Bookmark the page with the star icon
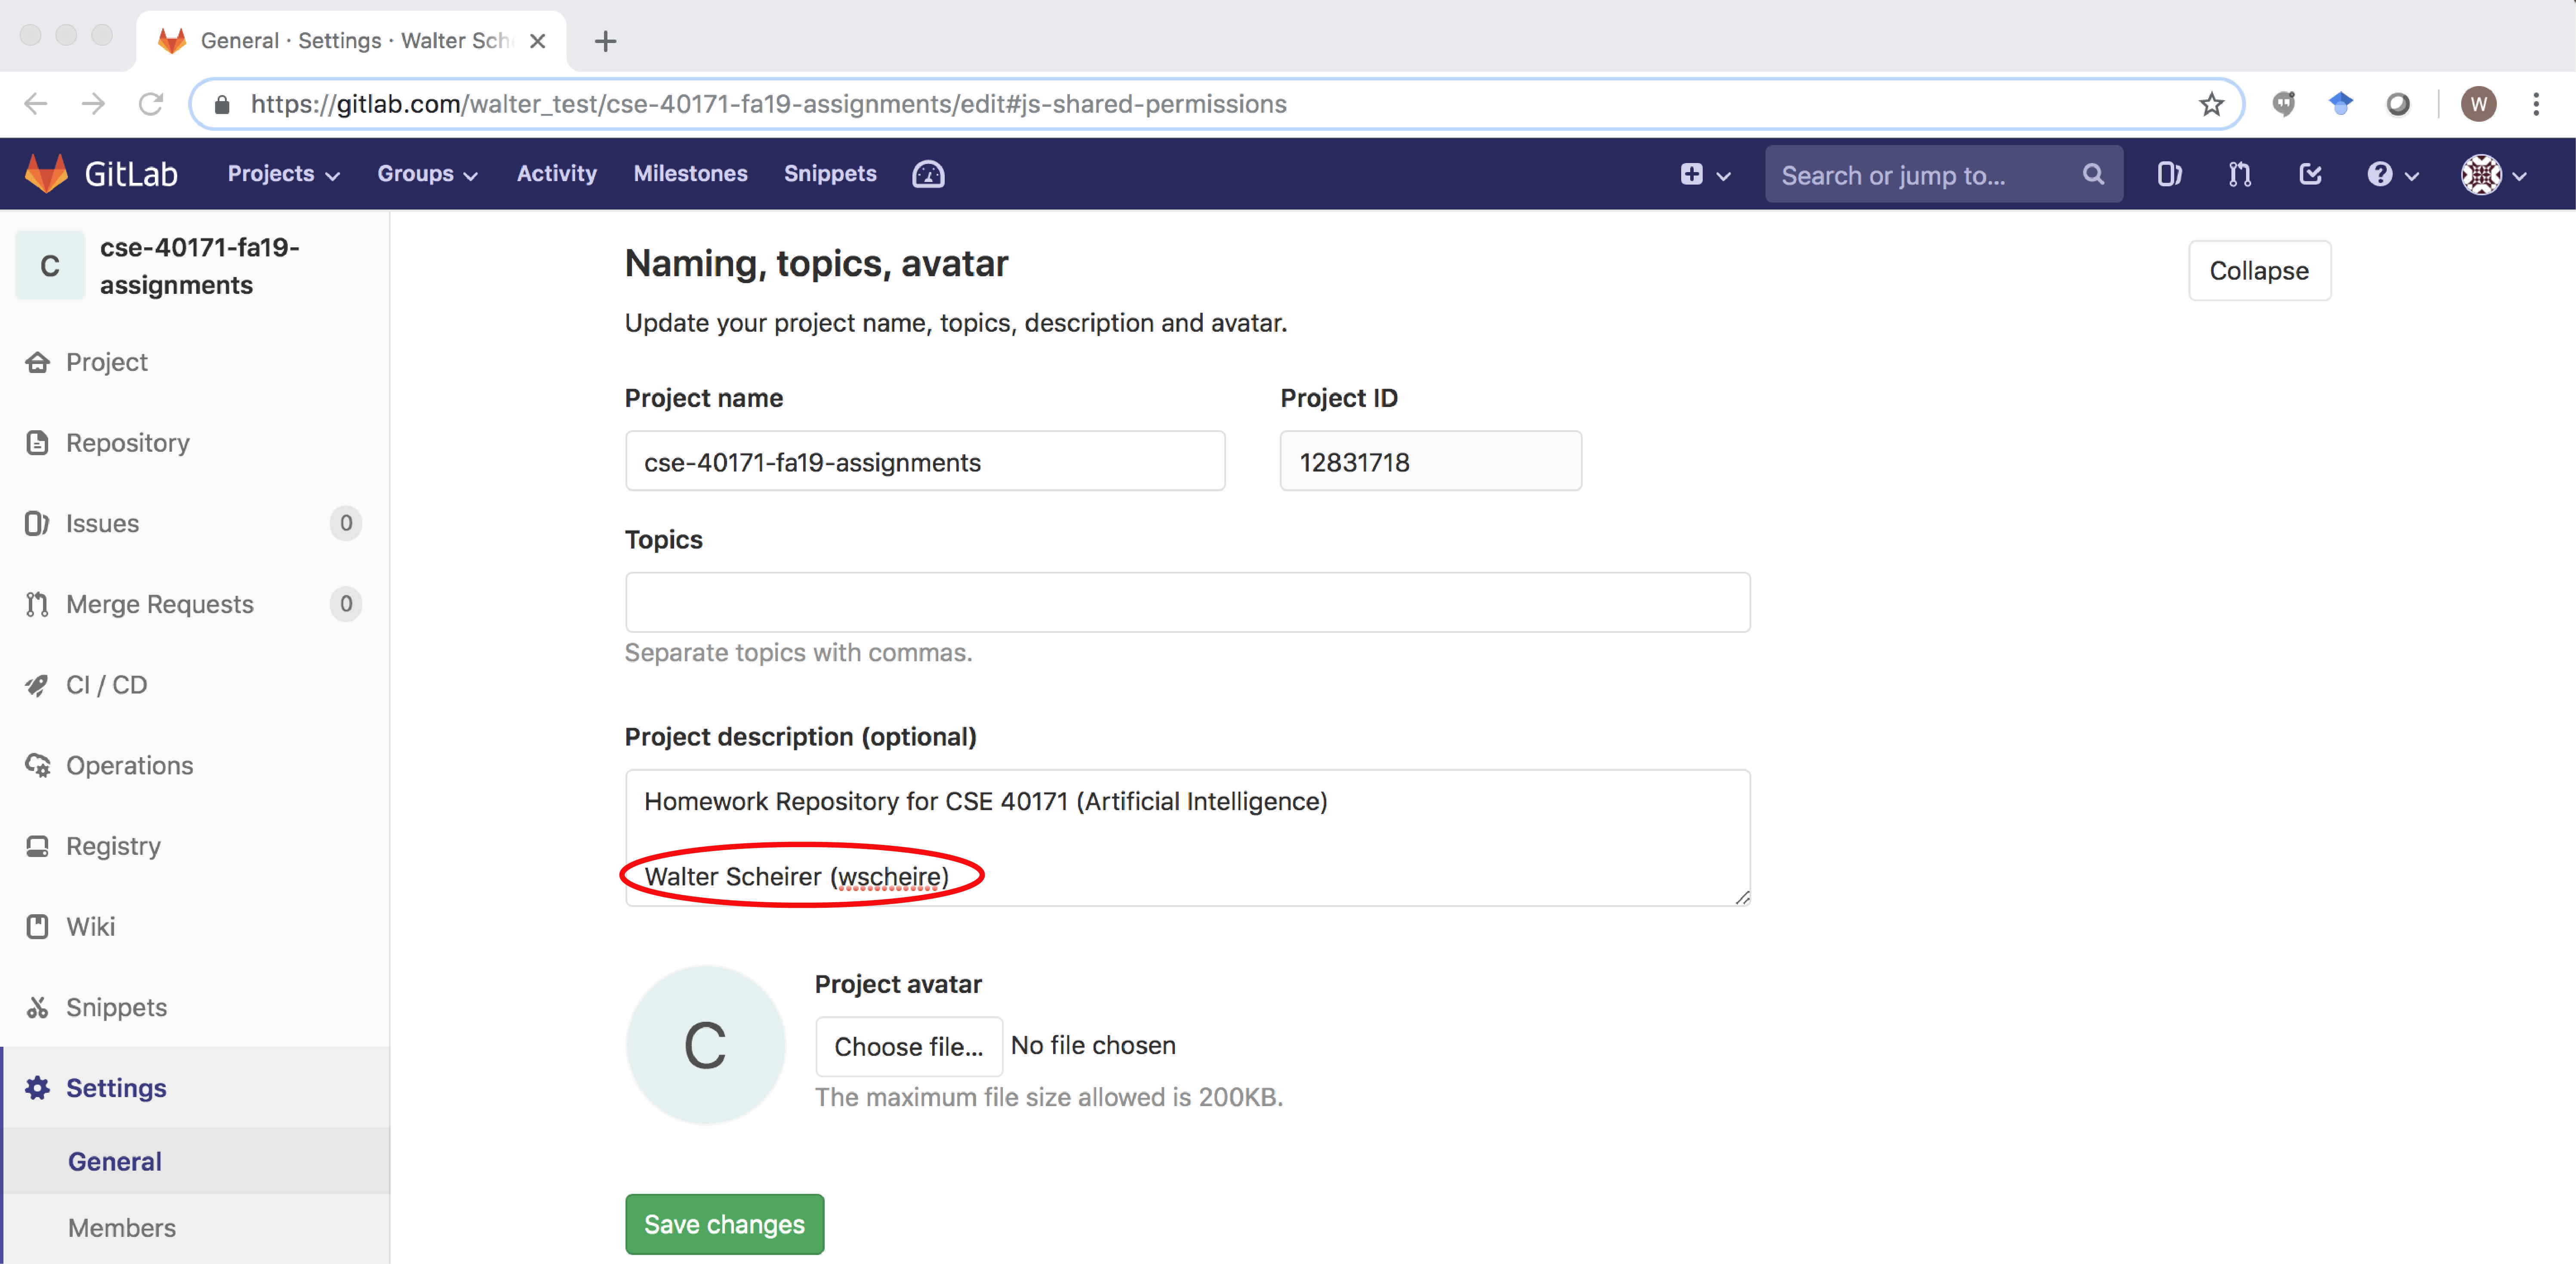 point(2211,104)
